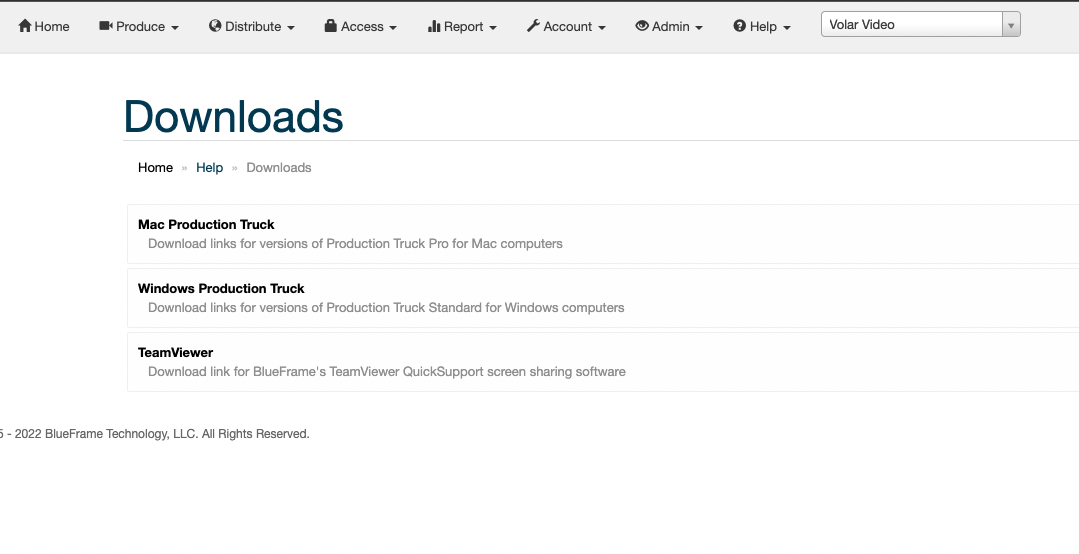Open the TeamViewer download link
Image resolution: width=1079 pixels, height=554 pixels.
coord(175,353)
